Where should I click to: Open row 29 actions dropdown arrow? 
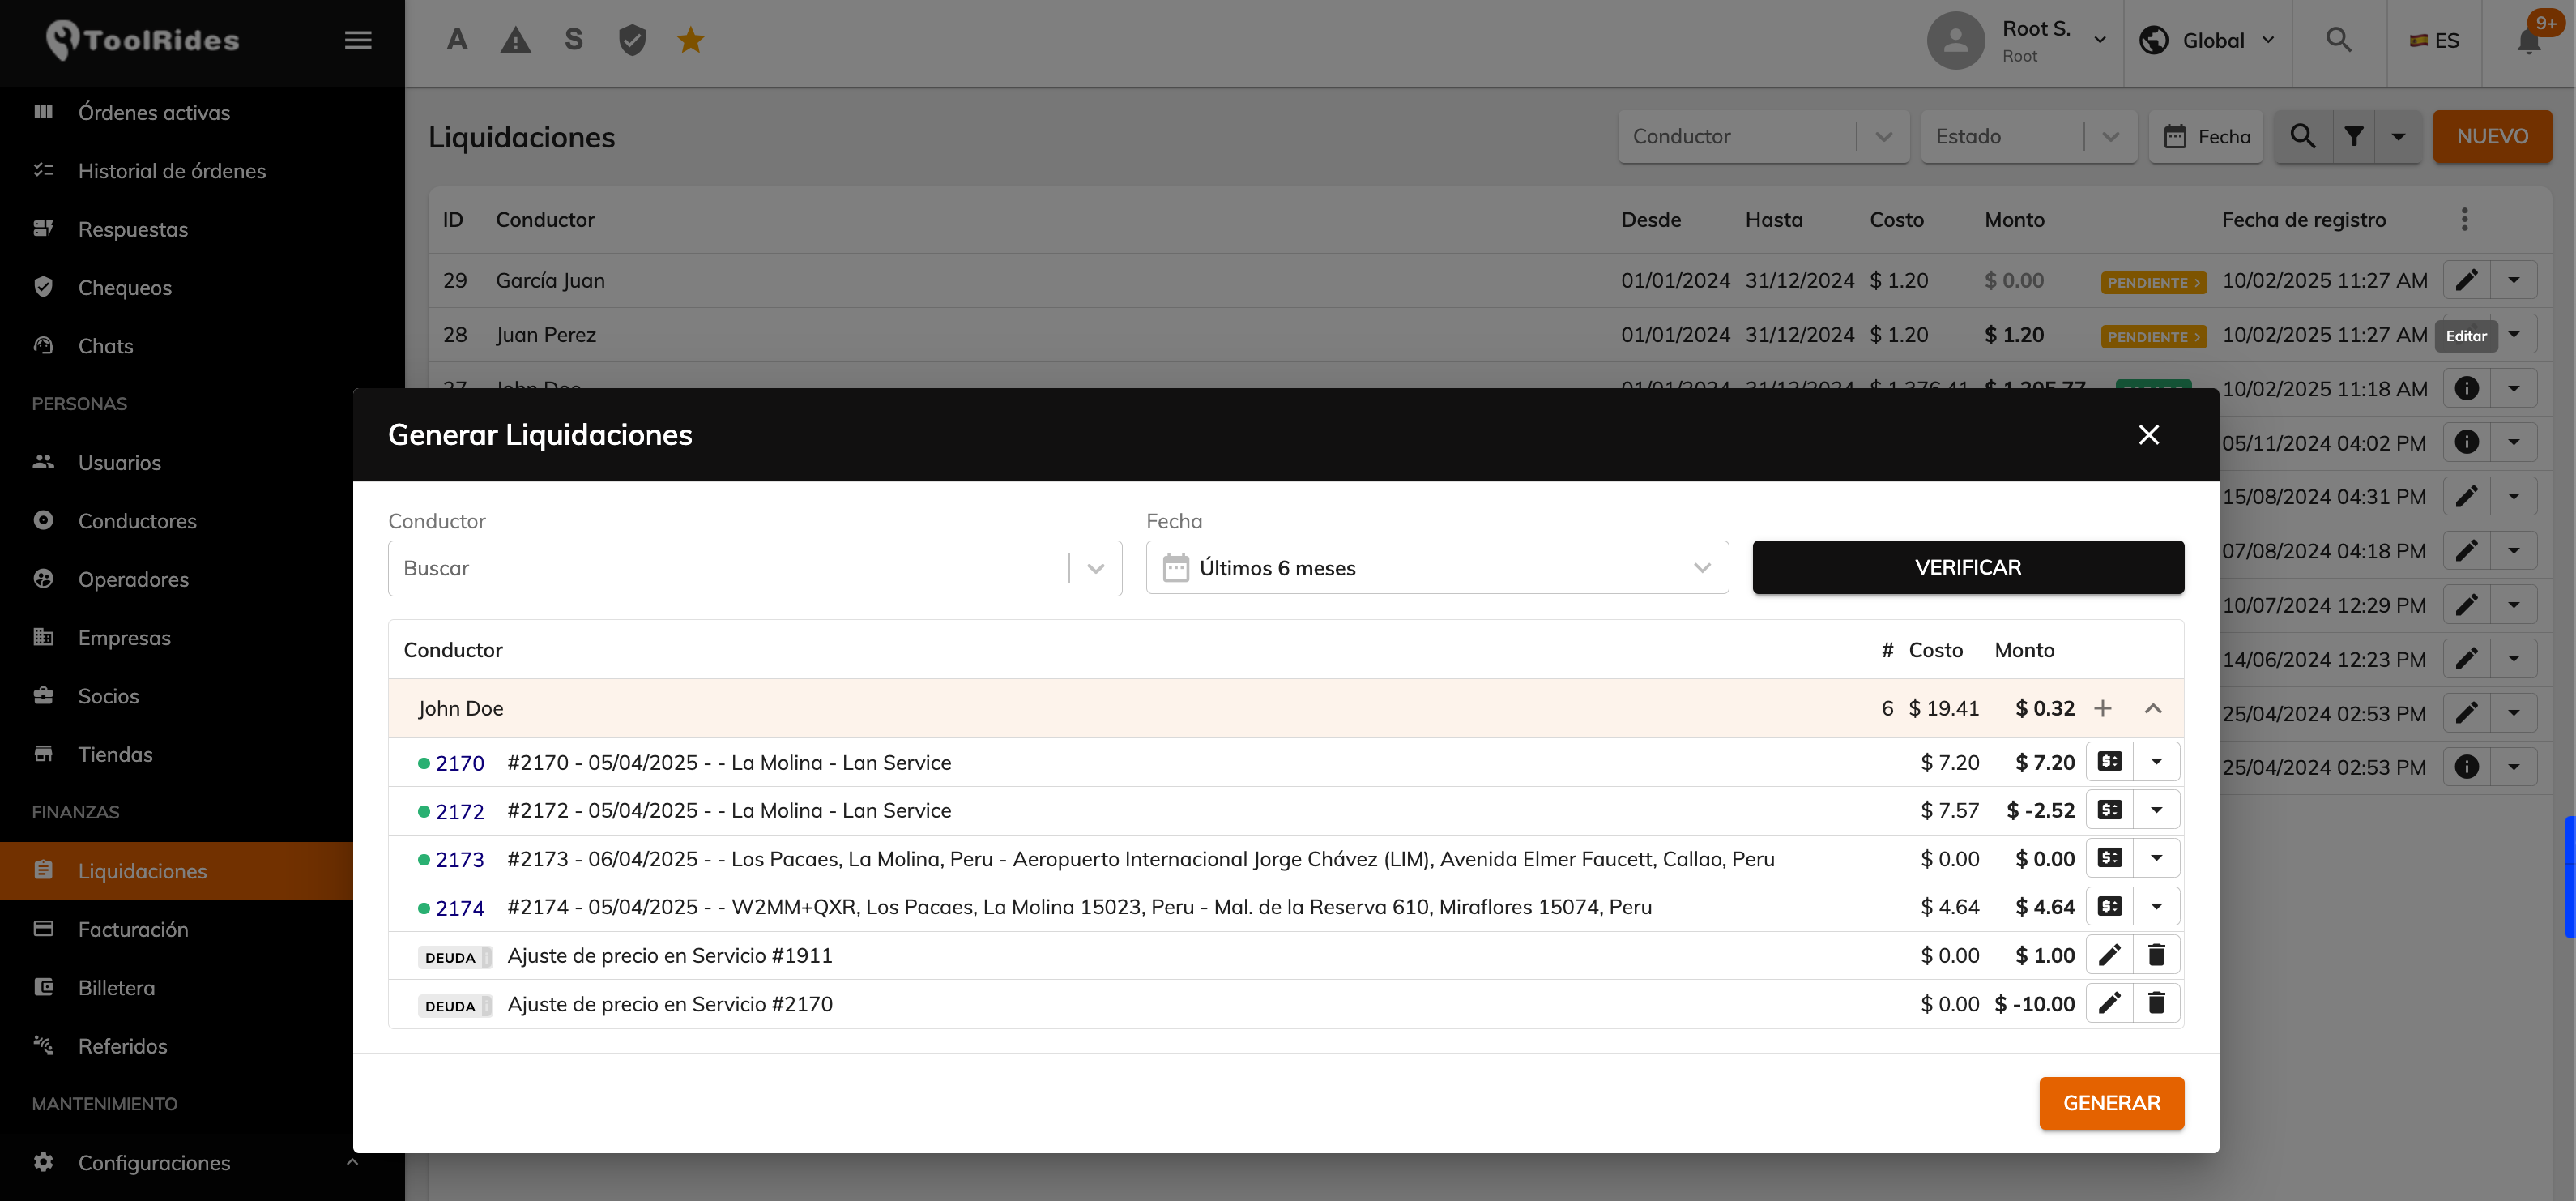[2513, 280]
